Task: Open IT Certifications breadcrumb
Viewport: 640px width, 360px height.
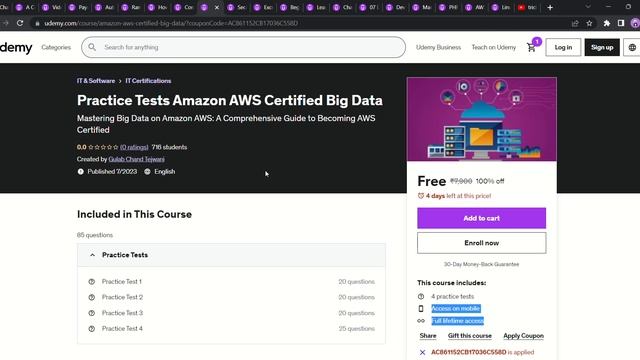Action: point(148,81)
